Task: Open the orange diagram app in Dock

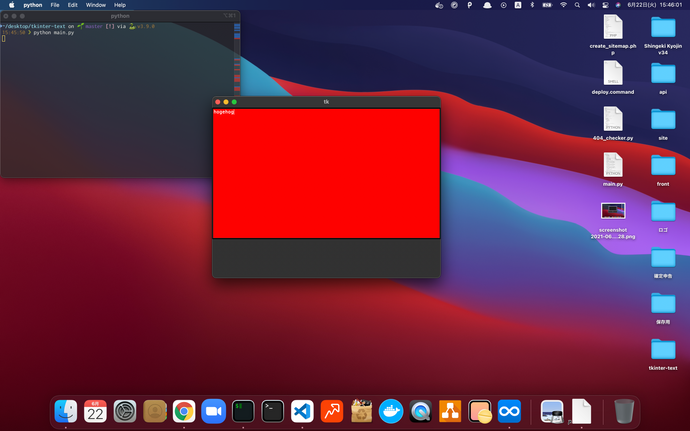Action: pyautogui.click(x=450, y=411)
